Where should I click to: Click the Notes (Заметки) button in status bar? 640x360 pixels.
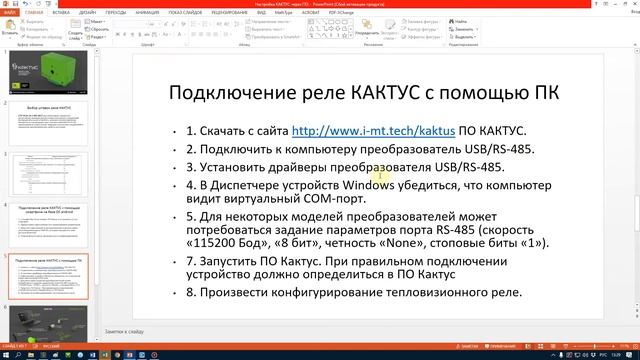467,347
